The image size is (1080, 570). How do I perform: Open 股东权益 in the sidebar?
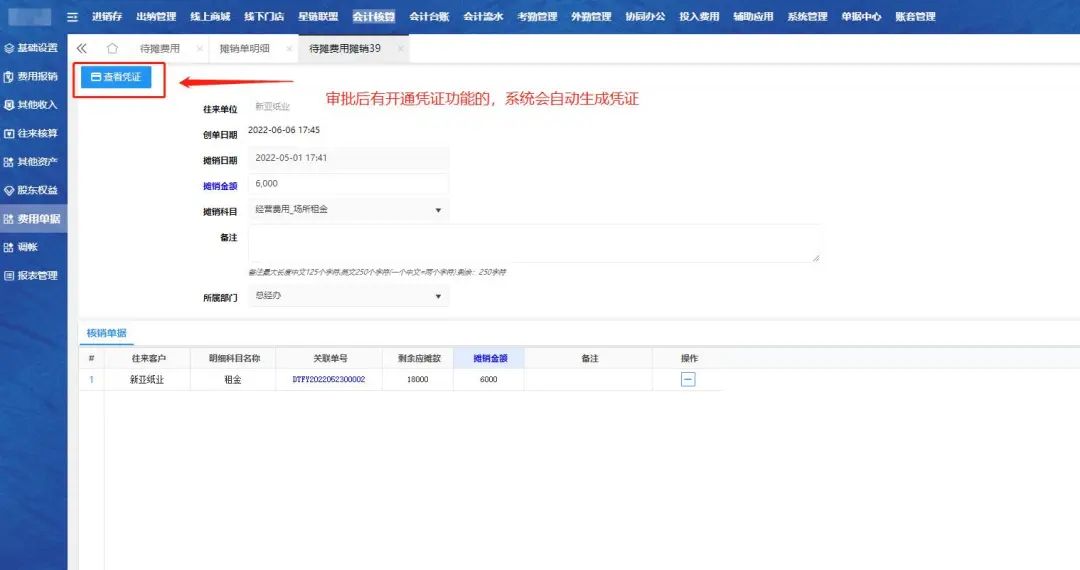32,190
